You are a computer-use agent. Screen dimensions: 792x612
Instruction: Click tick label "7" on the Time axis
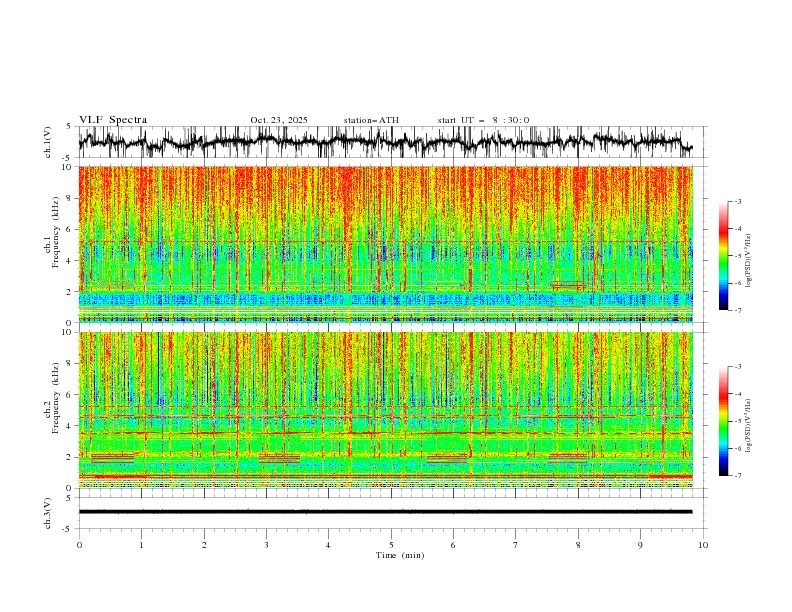(516, 545)
